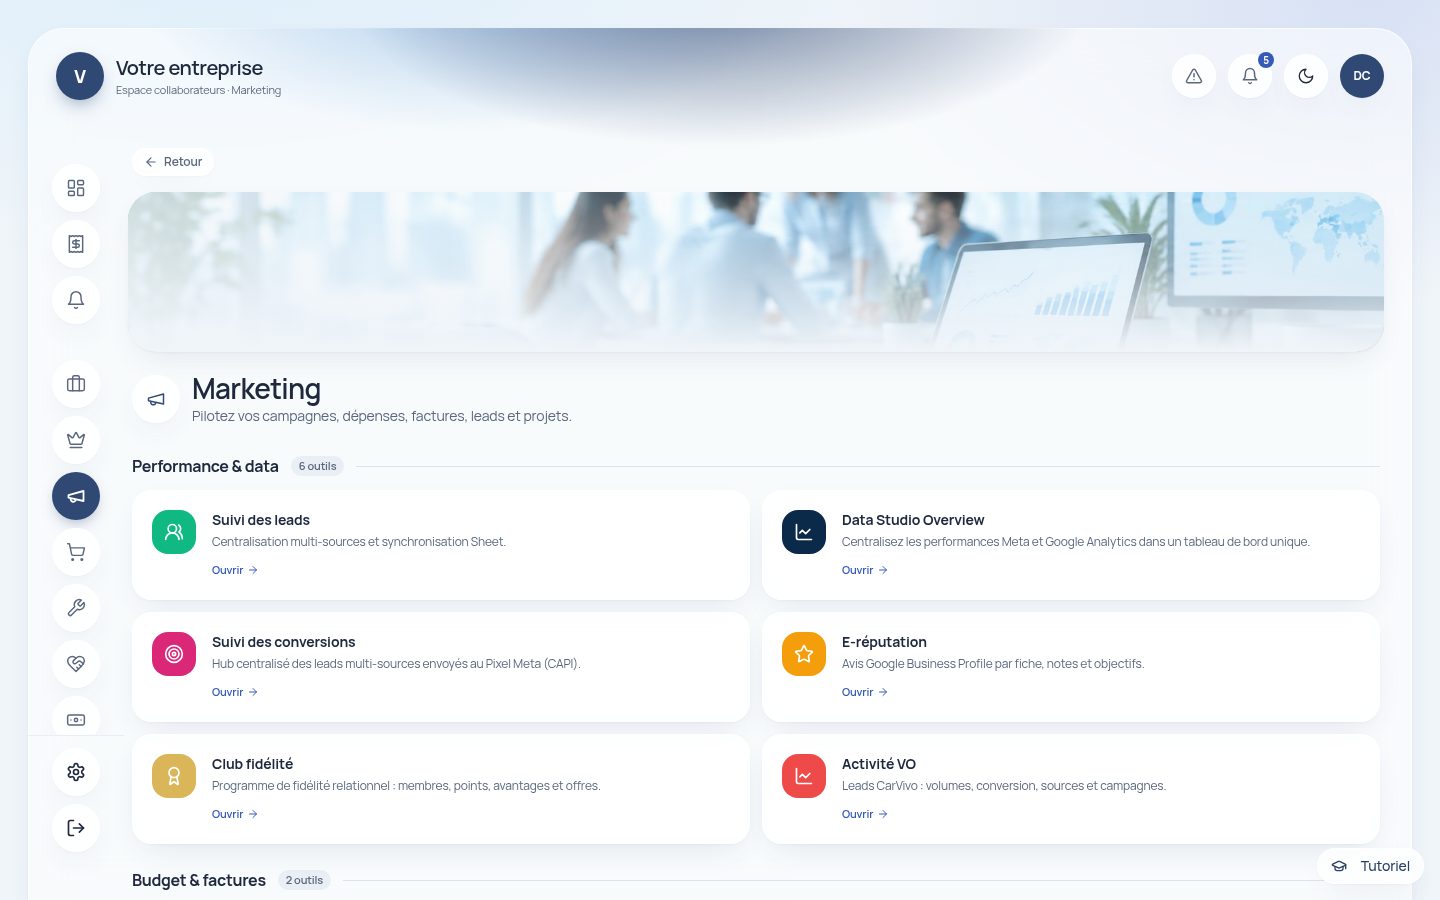This screenshot has width=1440, height=900.
Task: Click the Performance & data section heading
Action: [205, 466]
